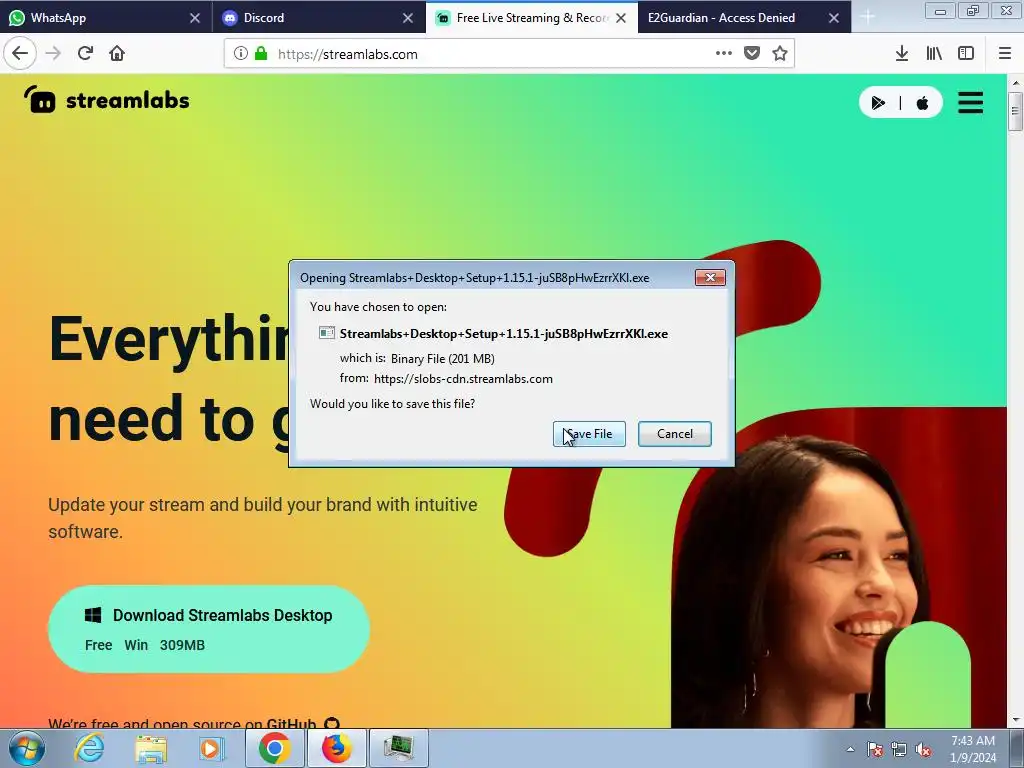Click the Firefox back arrow button
1024x768 pixels.
coord(20,54)
